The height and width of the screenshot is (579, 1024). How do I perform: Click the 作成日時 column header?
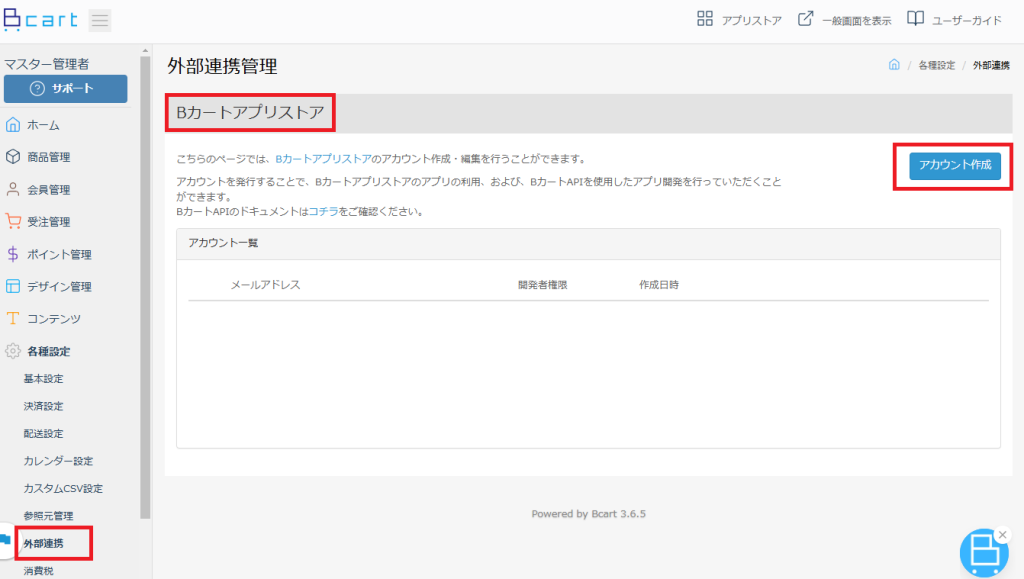coord(659,285)
